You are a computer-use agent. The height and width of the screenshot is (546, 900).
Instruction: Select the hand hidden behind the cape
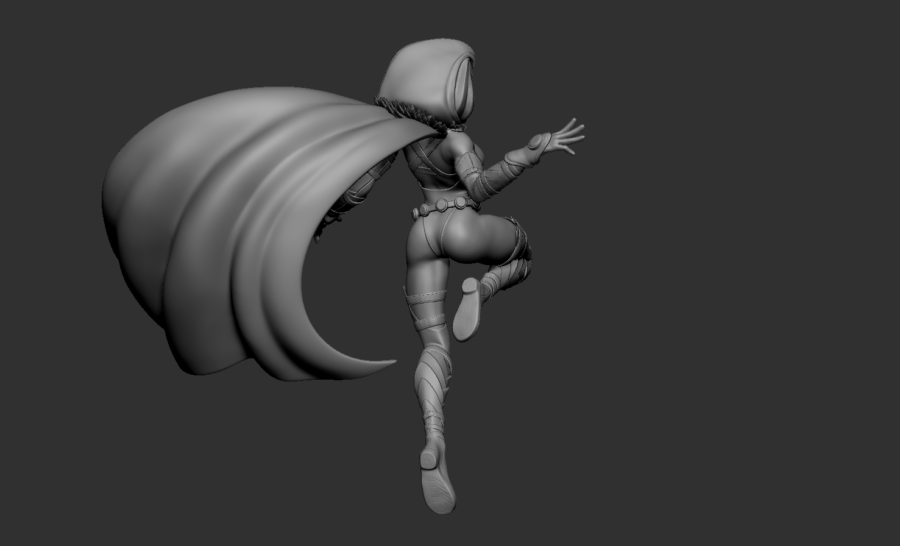pos(325,232)
